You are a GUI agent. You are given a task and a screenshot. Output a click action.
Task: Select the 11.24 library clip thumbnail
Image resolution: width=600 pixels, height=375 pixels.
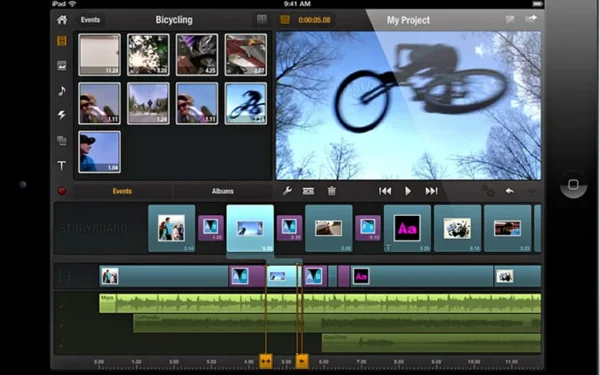[99, 54]
